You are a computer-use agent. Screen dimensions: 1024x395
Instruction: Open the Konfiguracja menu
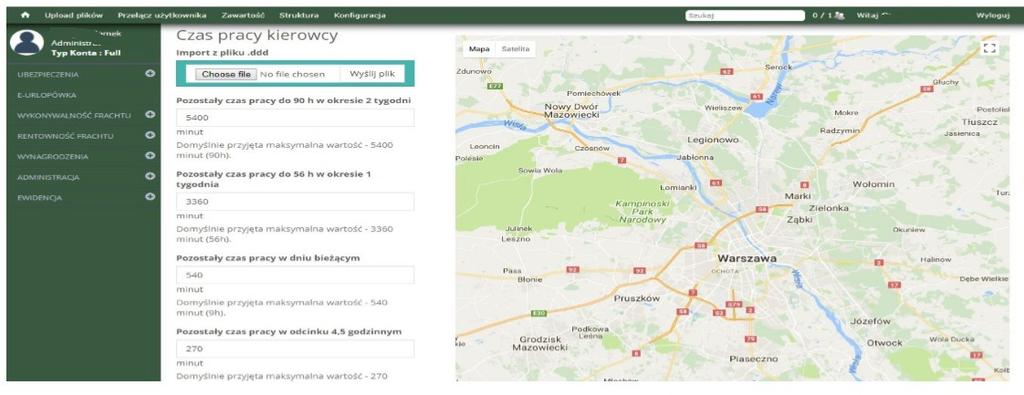pos(359,15)
